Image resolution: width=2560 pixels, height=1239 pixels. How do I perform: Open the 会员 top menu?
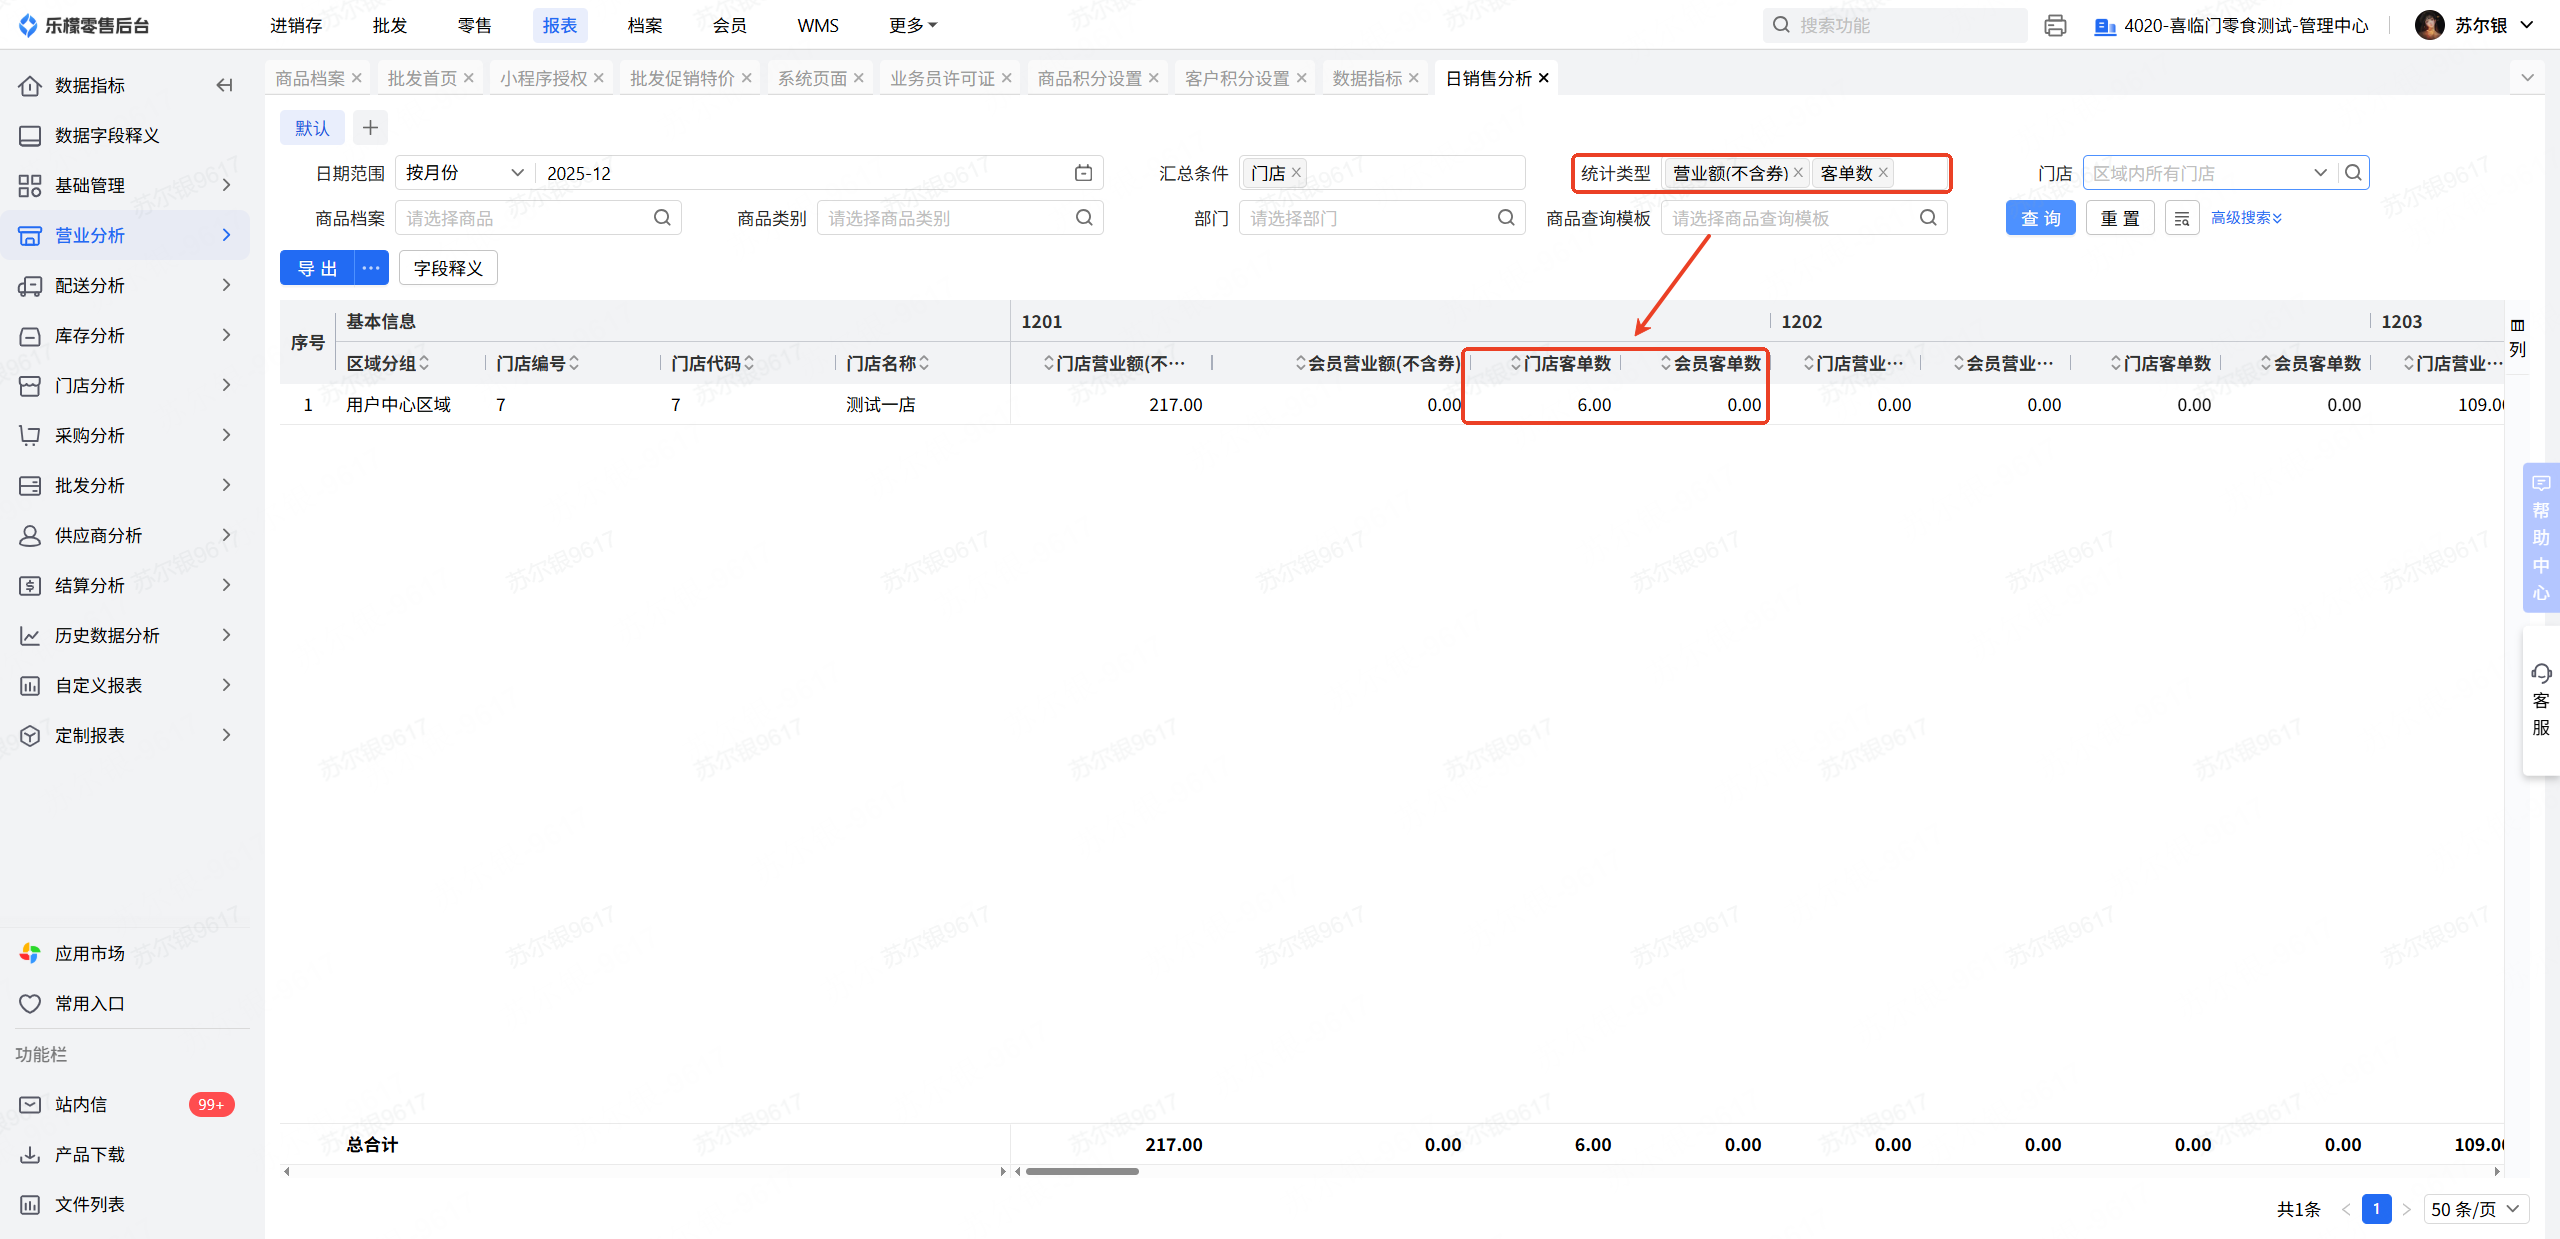click(729, 26)
